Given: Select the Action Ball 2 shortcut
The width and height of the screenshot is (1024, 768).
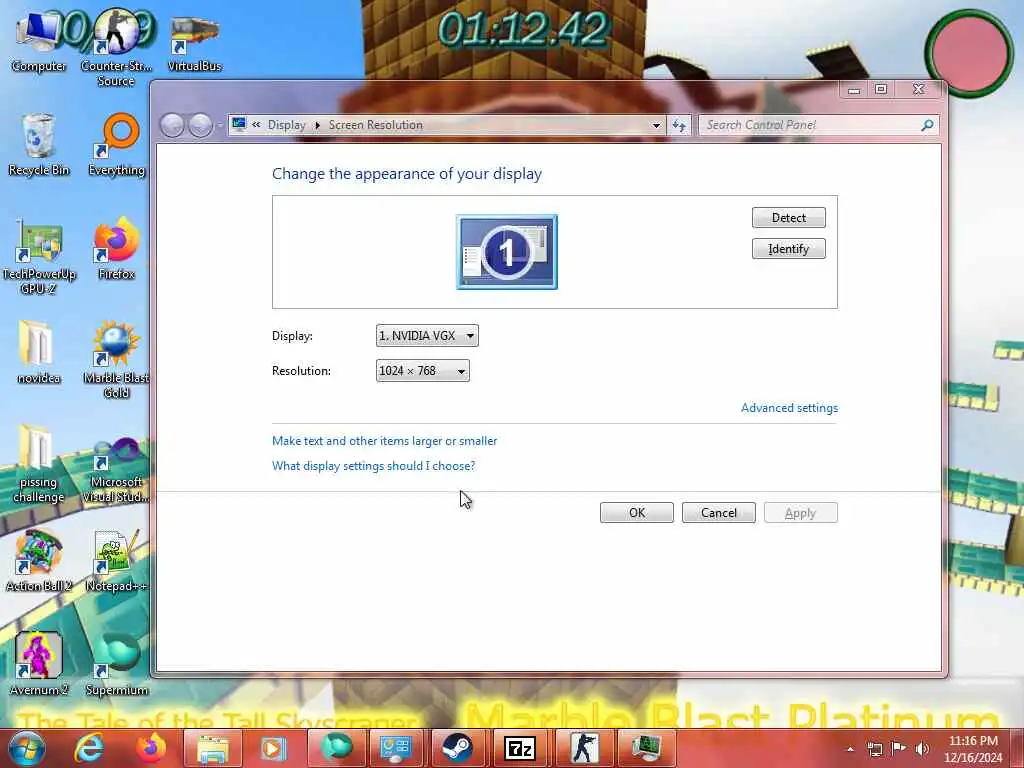Looking at the screenshot, I should coord(38,562).
